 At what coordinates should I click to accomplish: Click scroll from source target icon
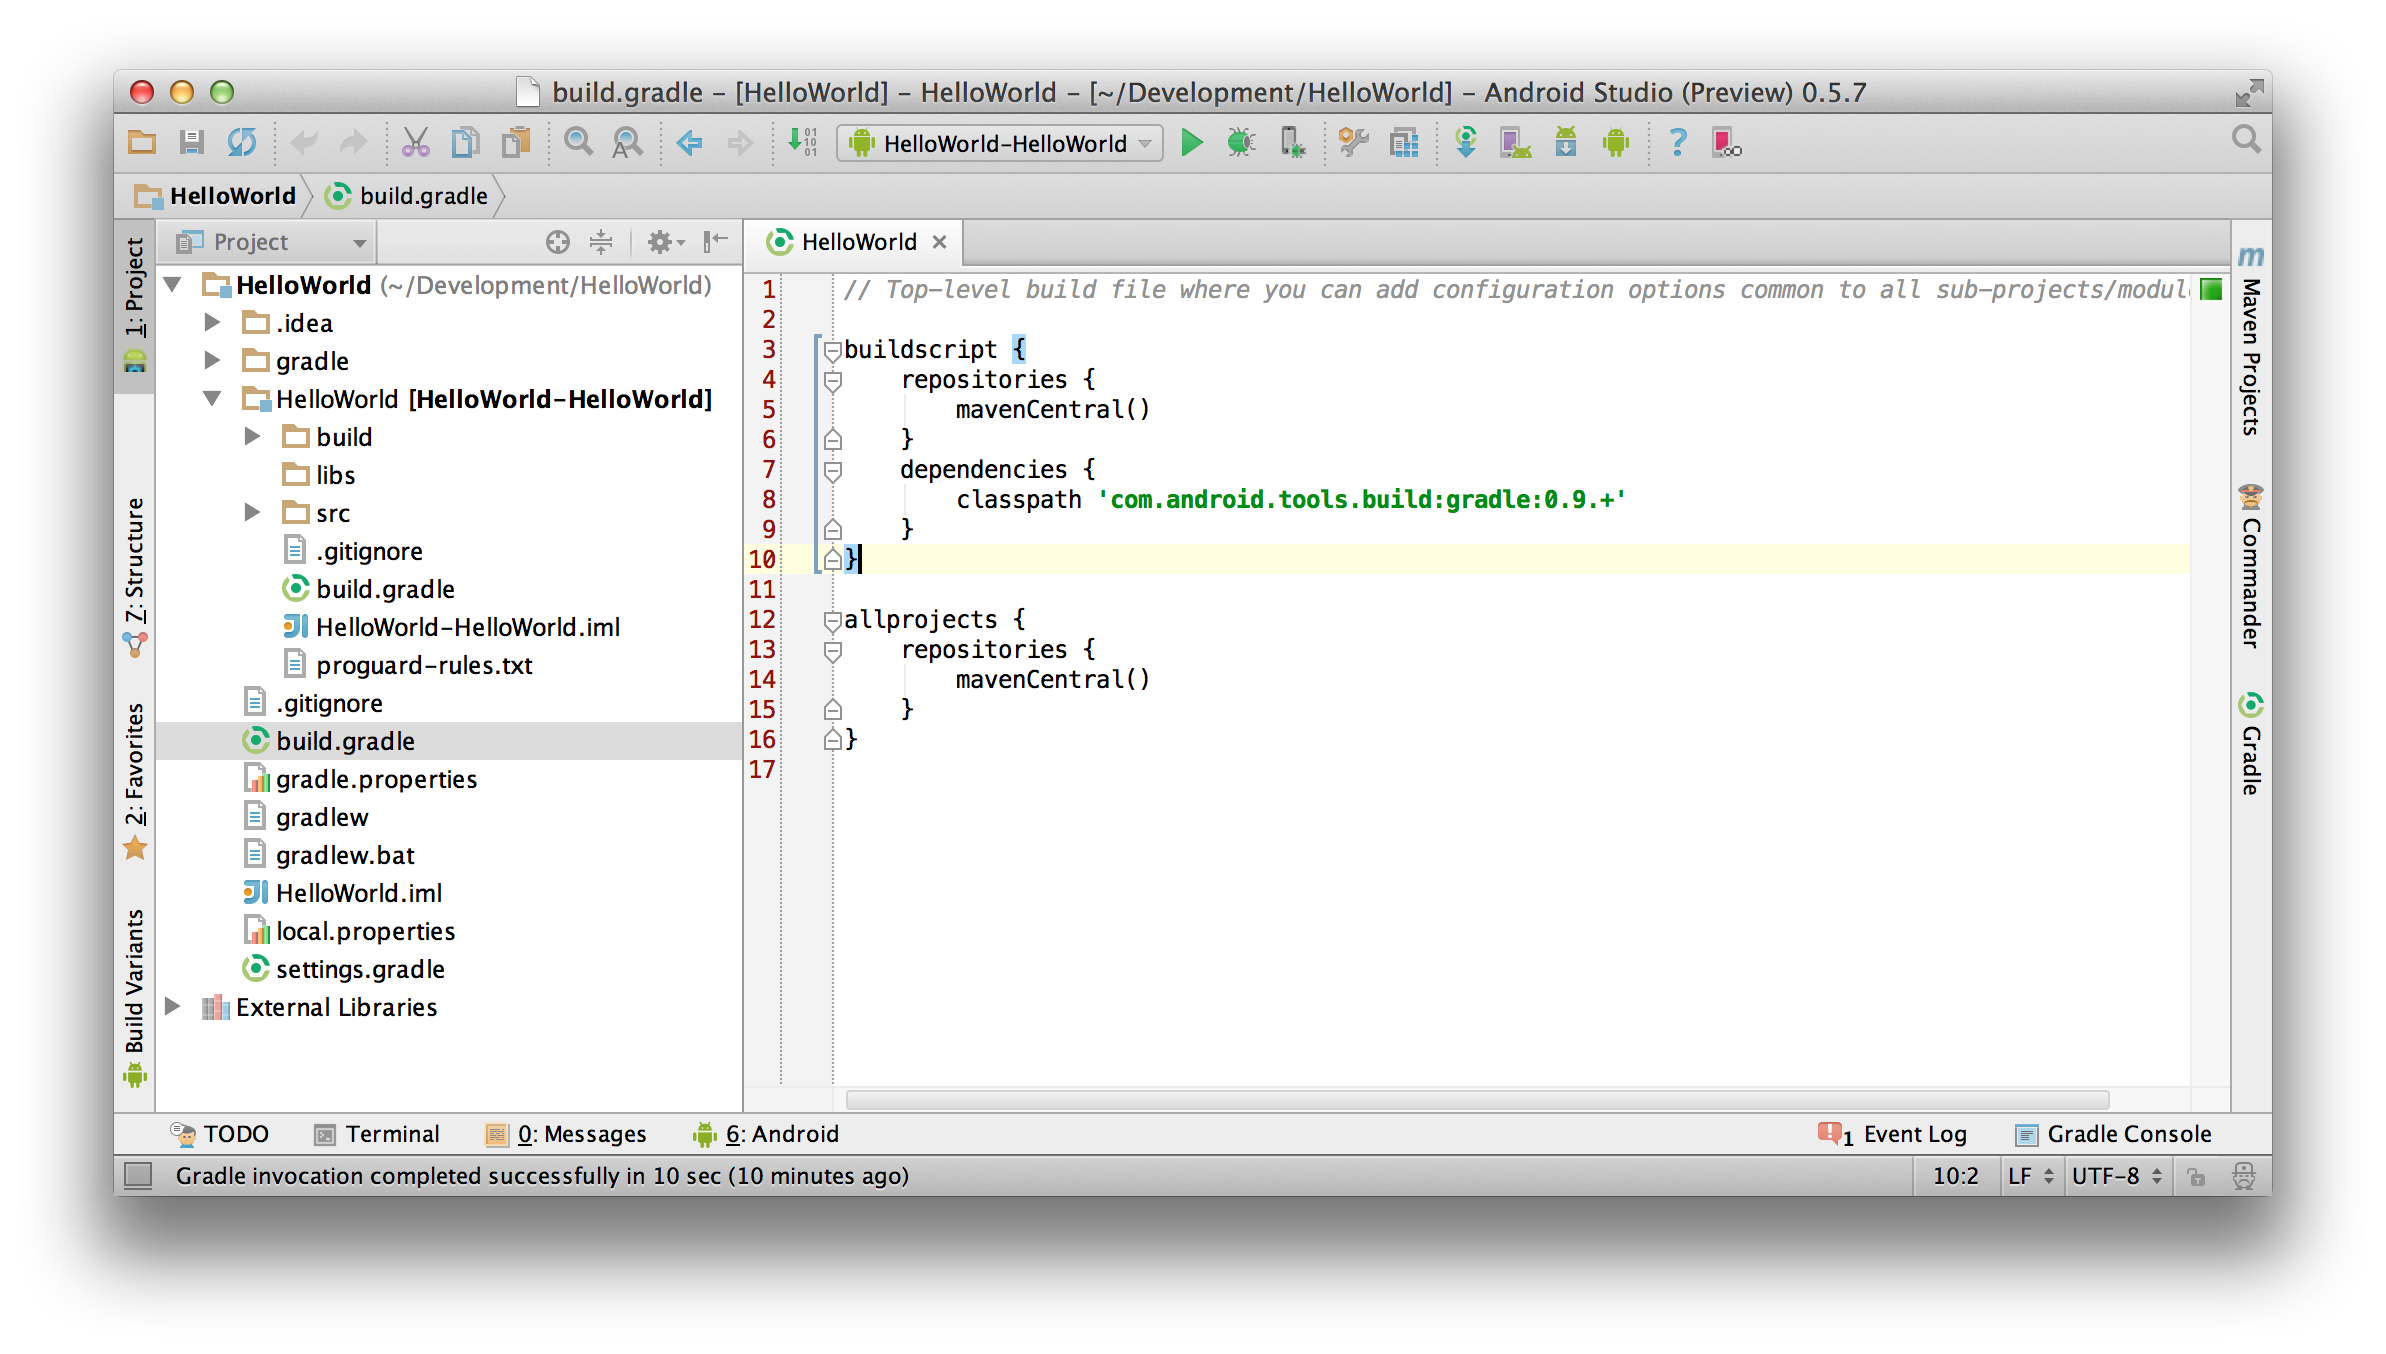557,242
